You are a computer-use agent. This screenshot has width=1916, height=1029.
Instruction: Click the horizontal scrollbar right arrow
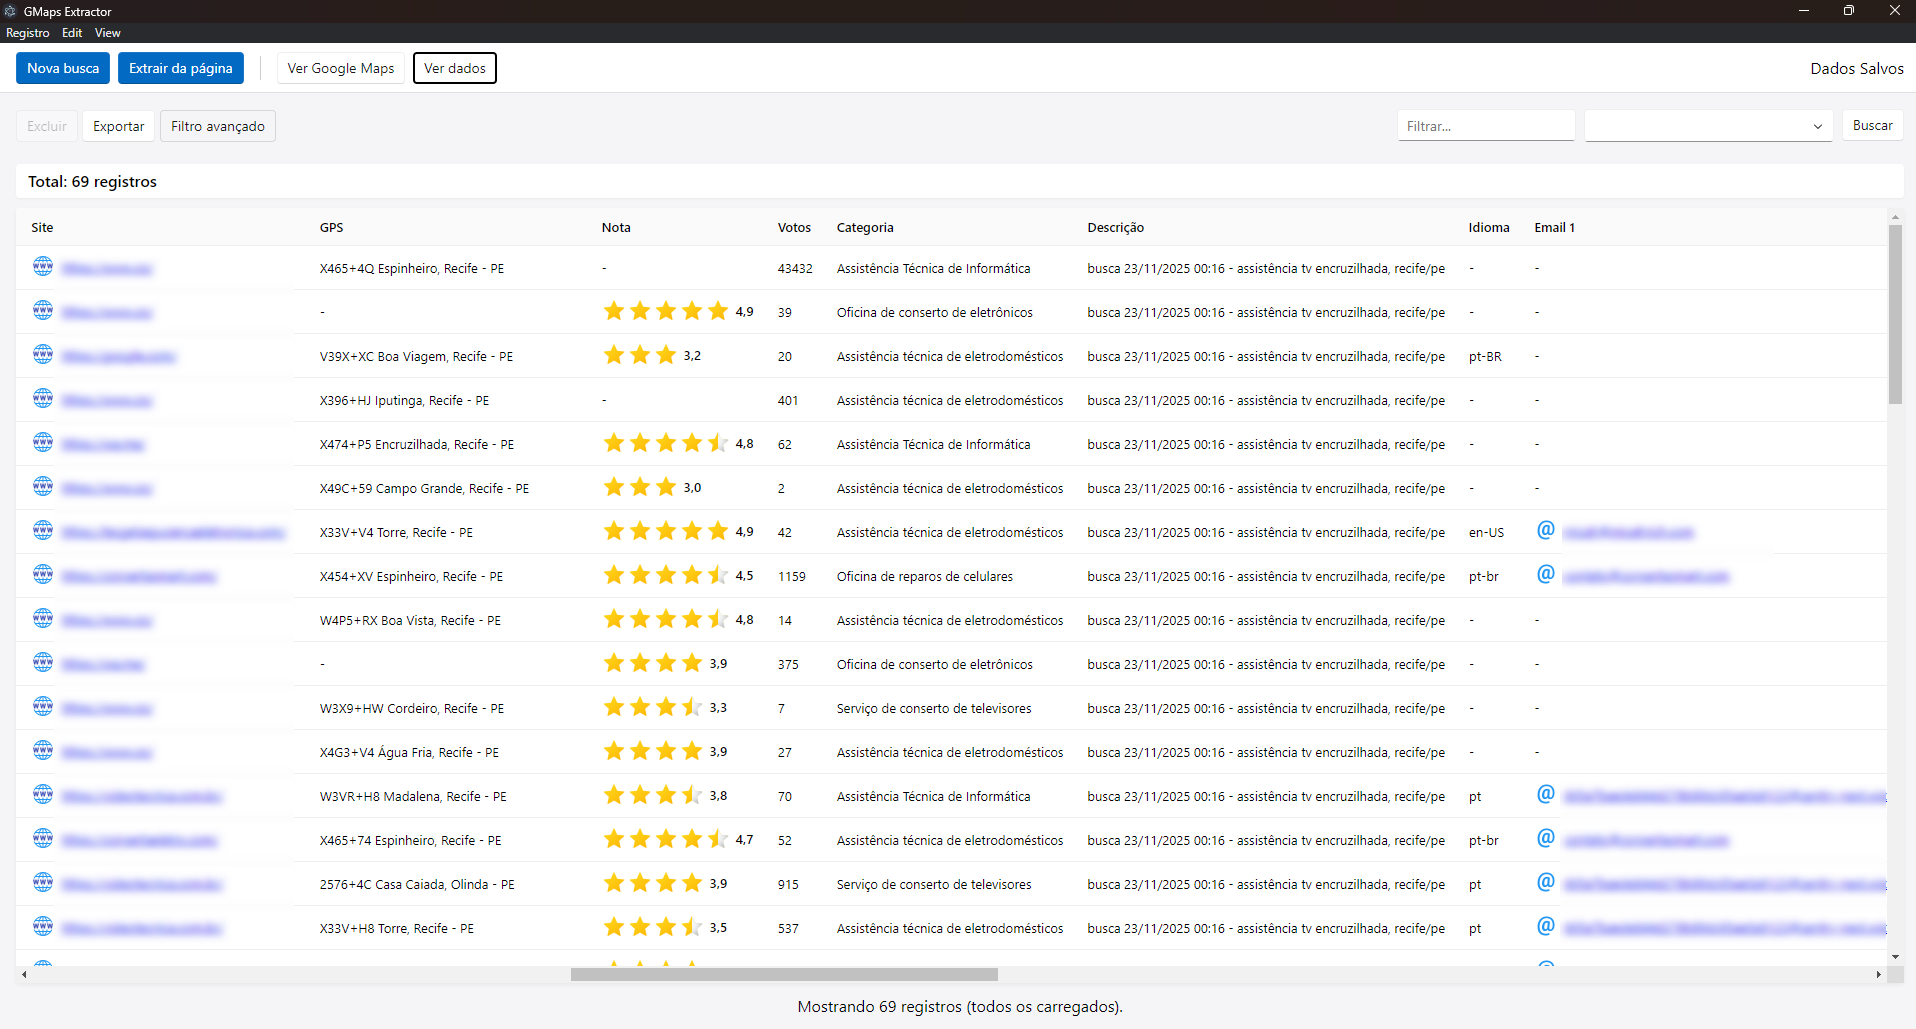tap(1878, 974)
